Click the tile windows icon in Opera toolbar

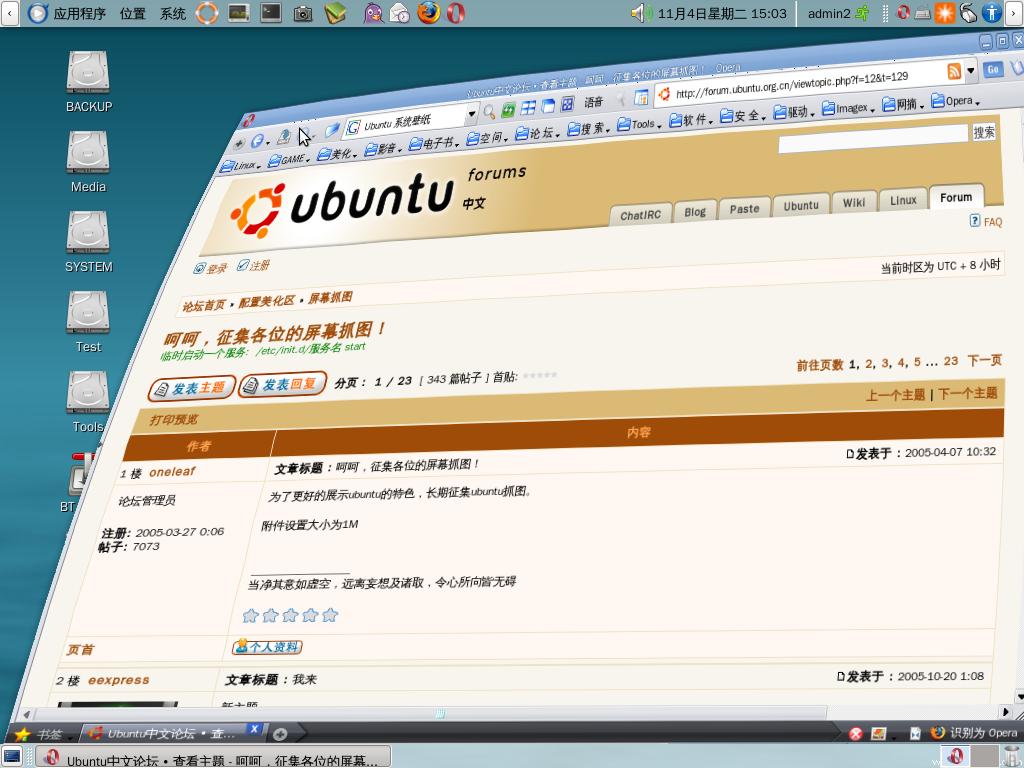[528, 108]
